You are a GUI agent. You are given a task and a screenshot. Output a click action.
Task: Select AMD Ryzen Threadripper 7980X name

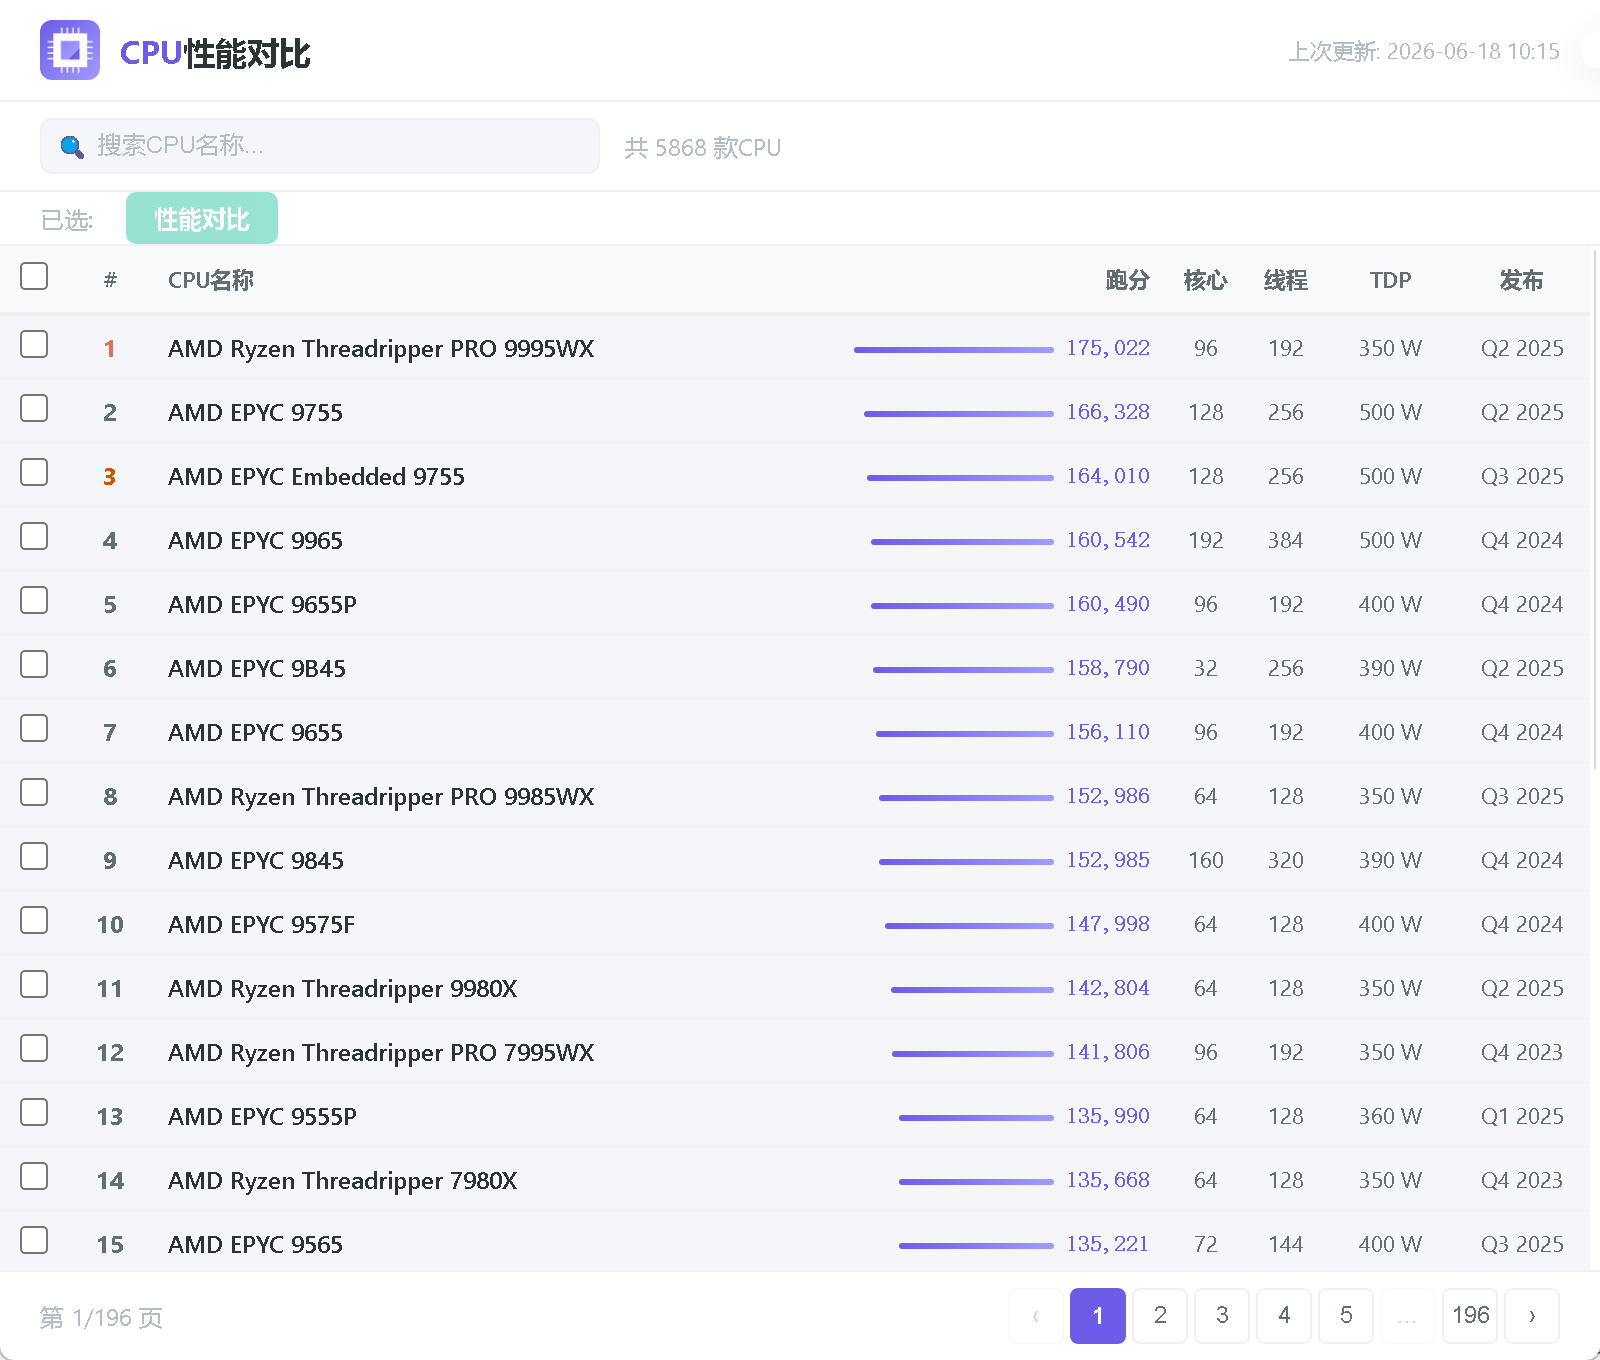(x=343, y=1181)
